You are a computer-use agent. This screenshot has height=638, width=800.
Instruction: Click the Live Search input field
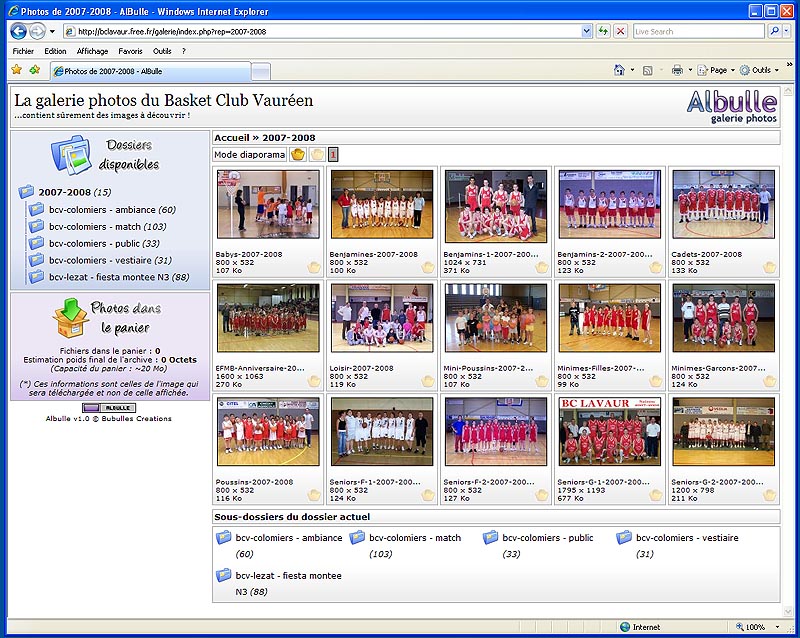[x=698, y=32]
